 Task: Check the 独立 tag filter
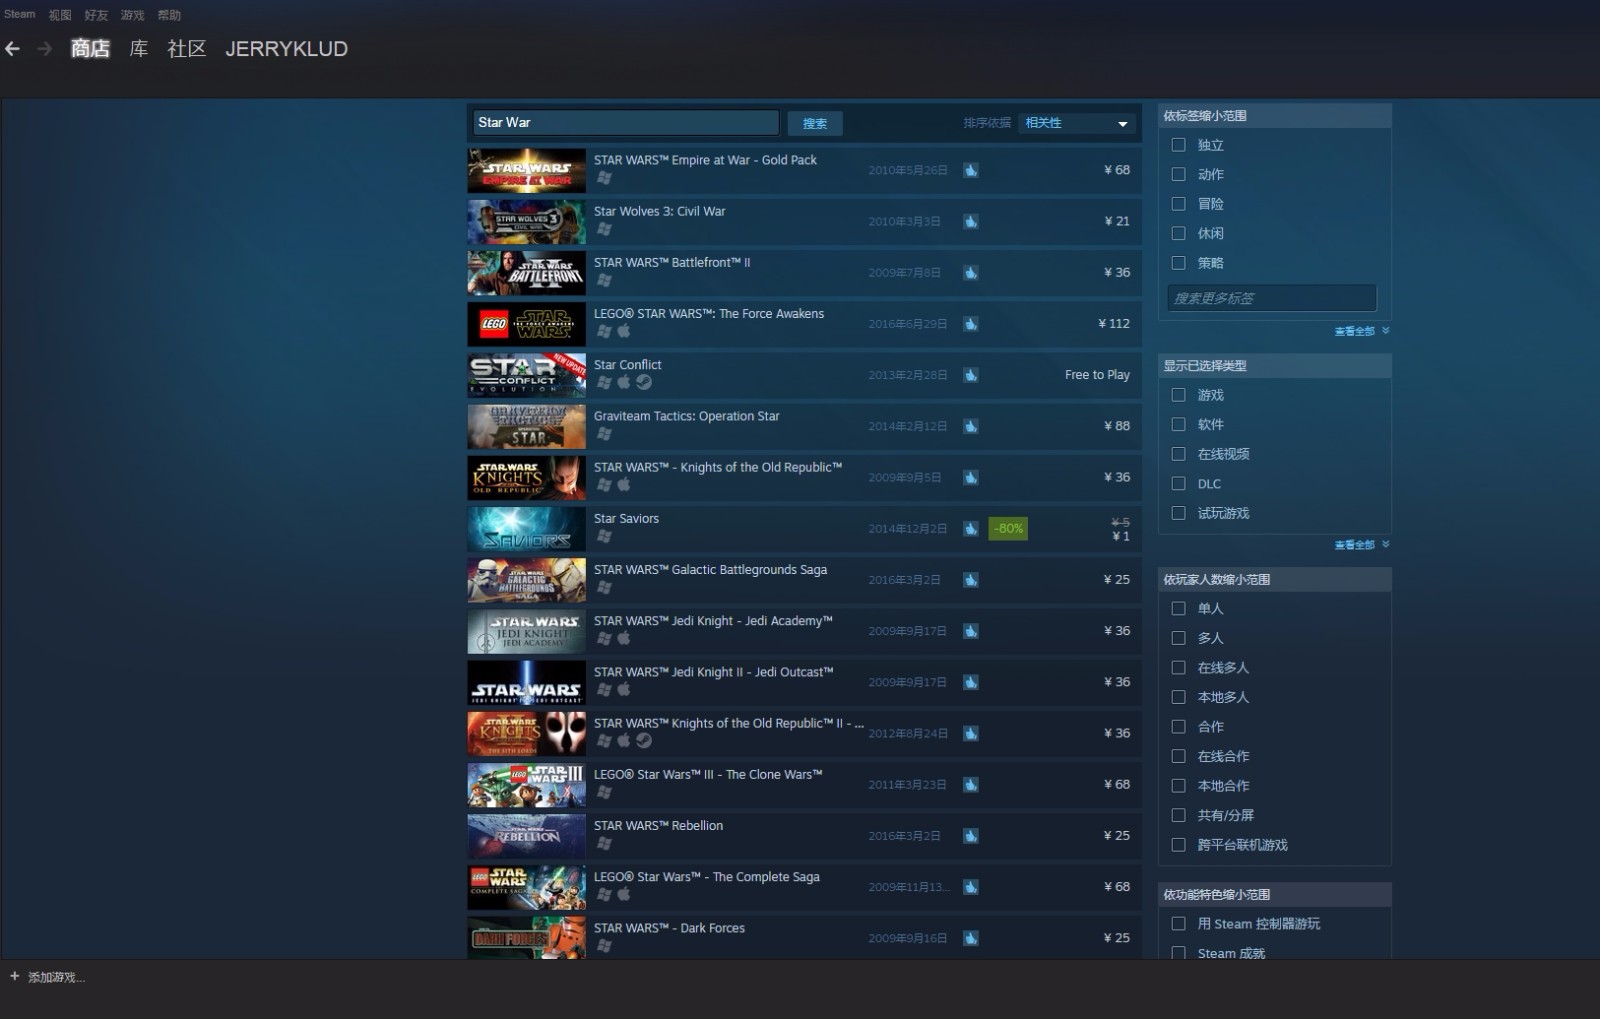[x=1179, y=145]
